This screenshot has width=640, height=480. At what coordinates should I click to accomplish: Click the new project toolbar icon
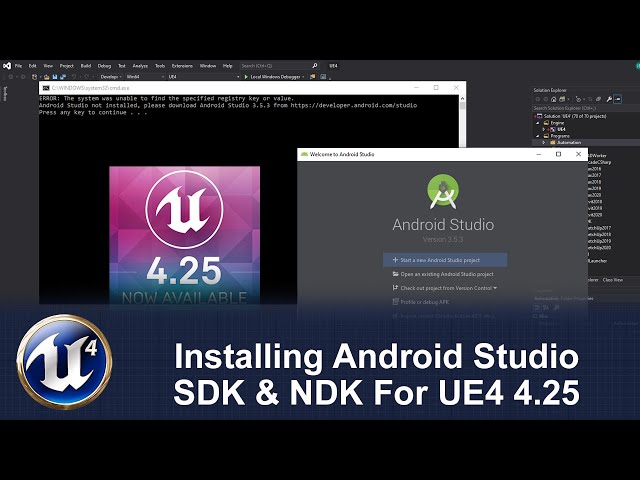35,76
